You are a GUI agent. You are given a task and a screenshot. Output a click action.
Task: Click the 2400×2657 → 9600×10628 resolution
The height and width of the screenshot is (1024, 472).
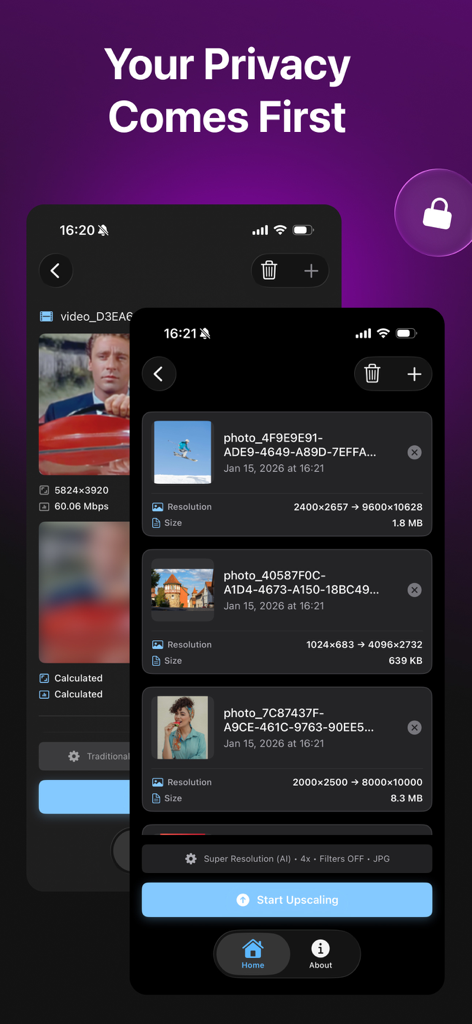(358, 507)
